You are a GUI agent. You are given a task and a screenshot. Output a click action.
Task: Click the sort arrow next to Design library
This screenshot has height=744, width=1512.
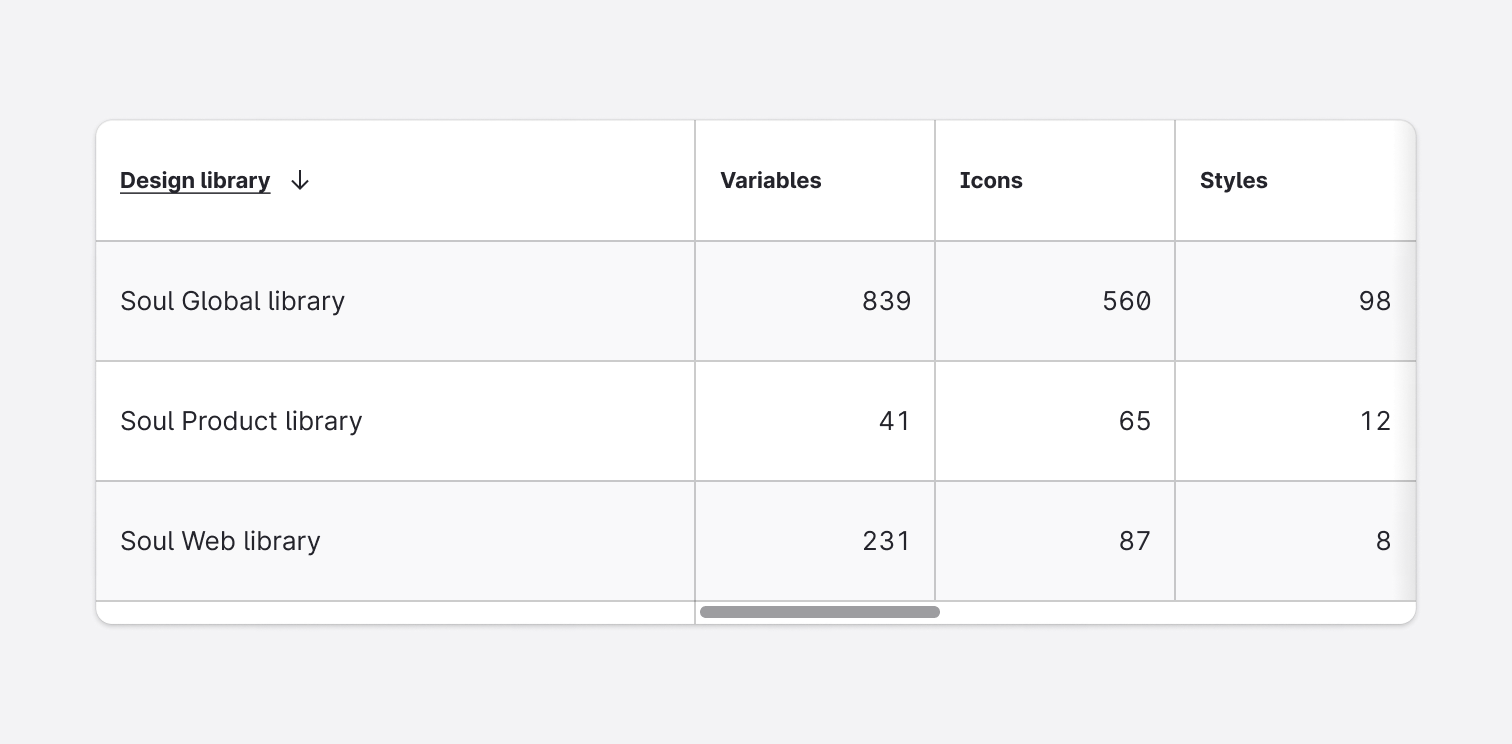299,180
